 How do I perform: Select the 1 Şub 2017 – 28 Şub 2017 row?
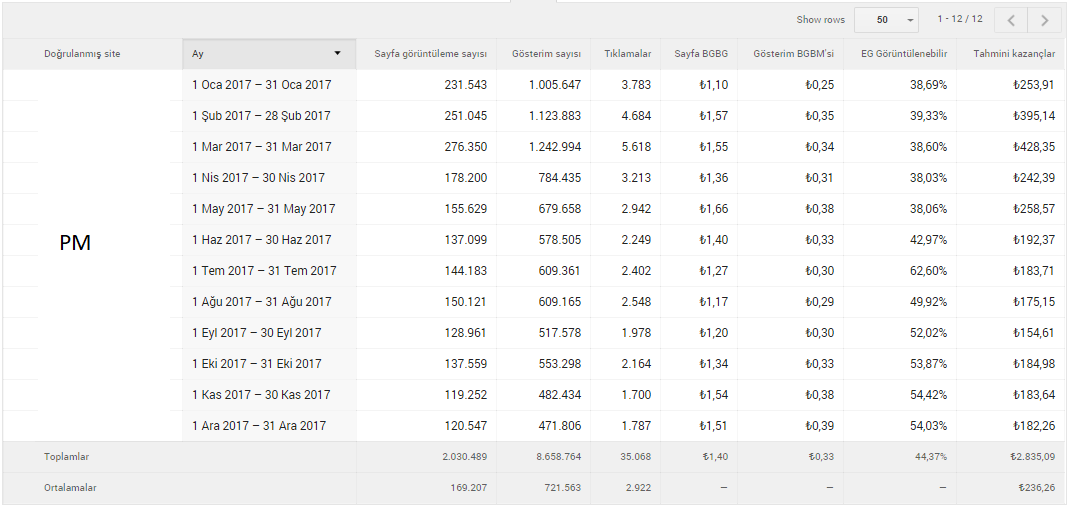tap(534, 116)
